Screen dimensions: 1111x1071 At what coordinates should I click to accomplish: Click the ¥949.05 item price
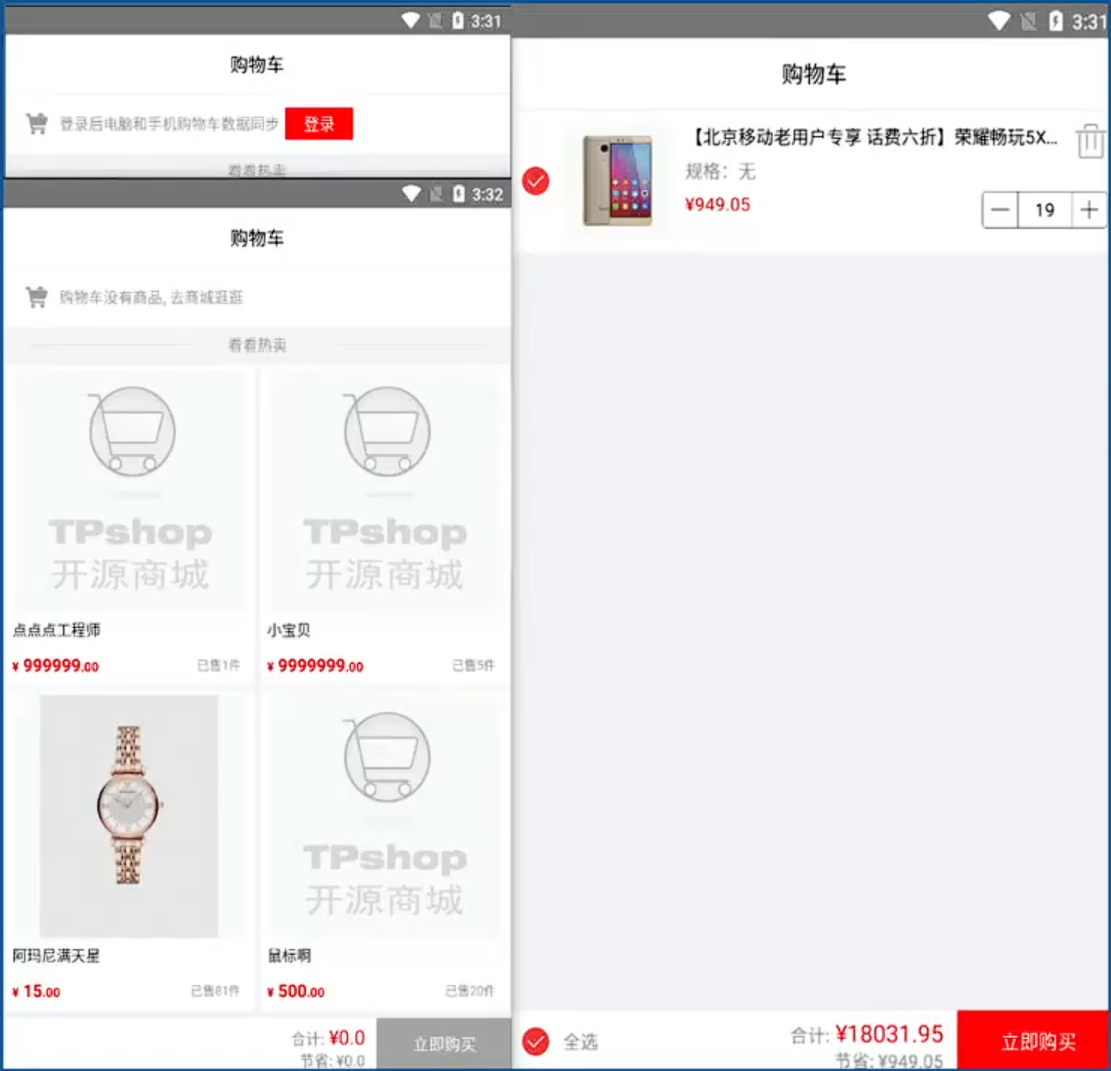[717, 205]
